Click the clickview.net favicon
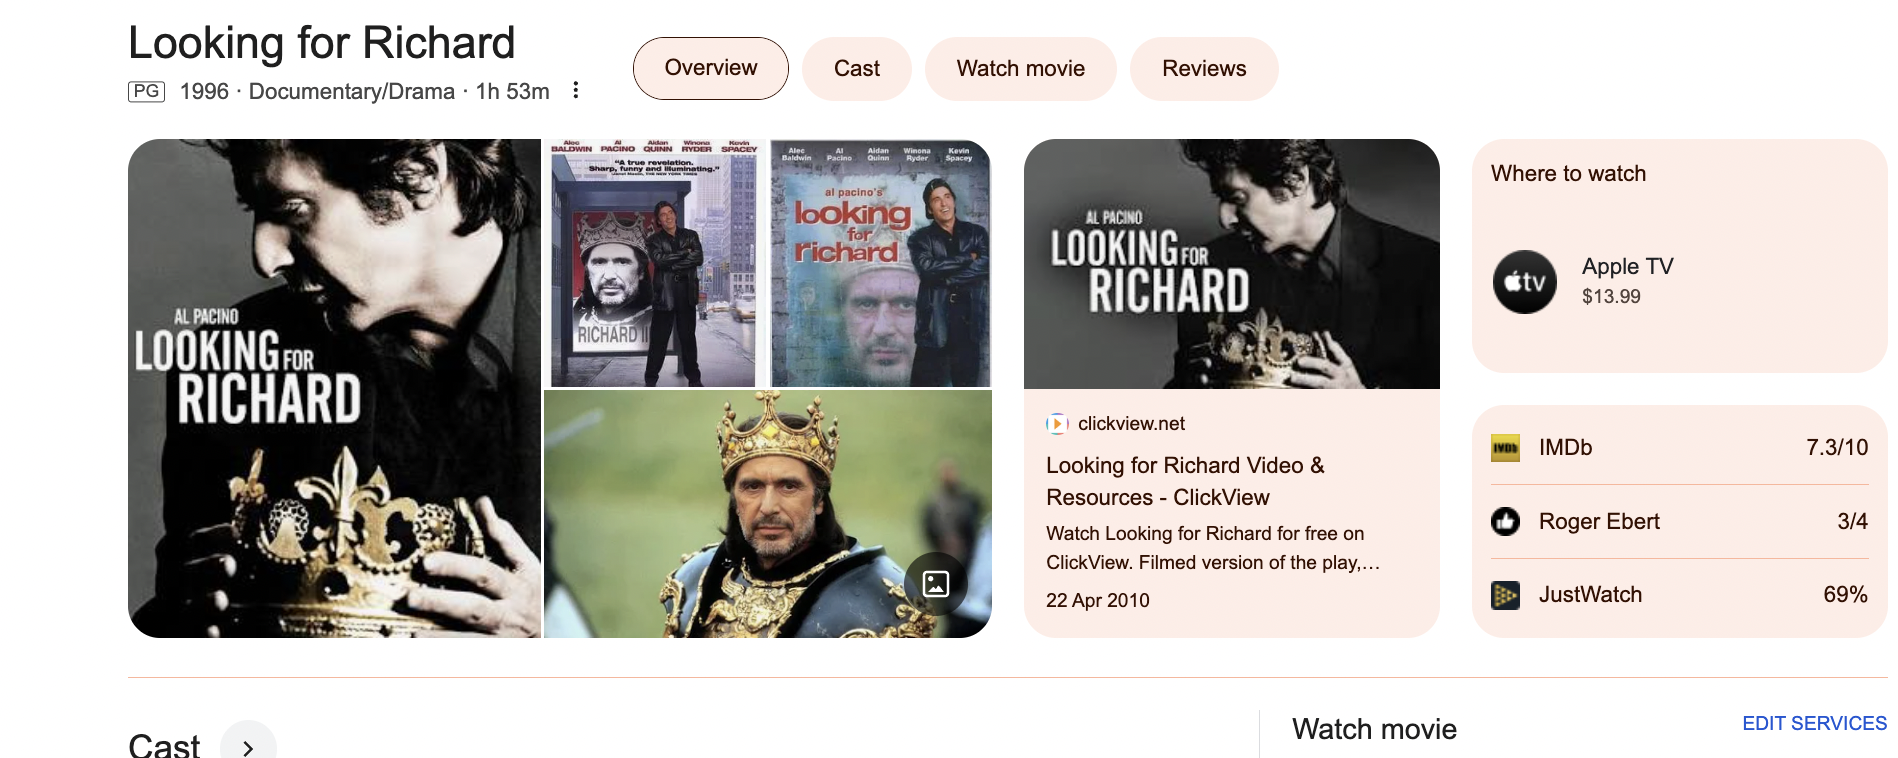This screenshot has height=758, width=1898. 1057,424
